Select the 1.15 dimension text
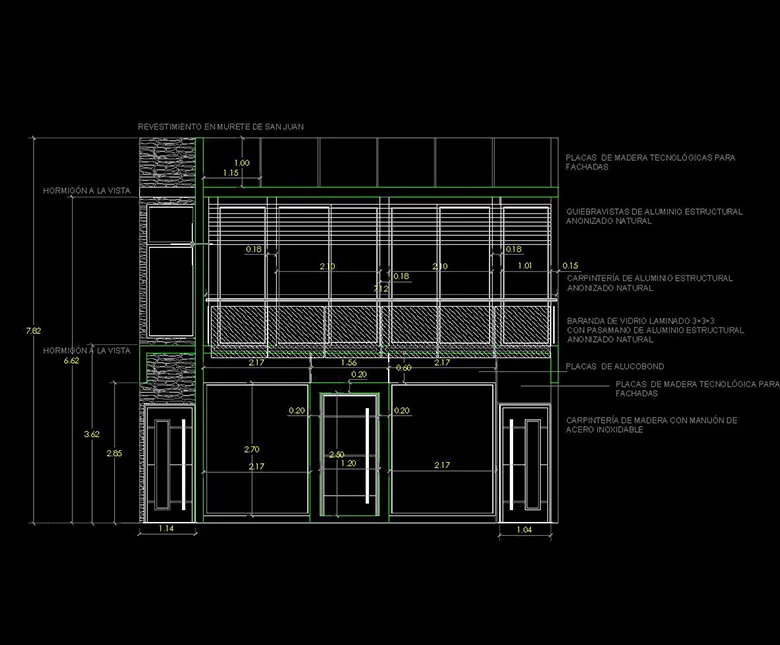Viewport: 780px width, 645px height. click(x=230, y=173)
